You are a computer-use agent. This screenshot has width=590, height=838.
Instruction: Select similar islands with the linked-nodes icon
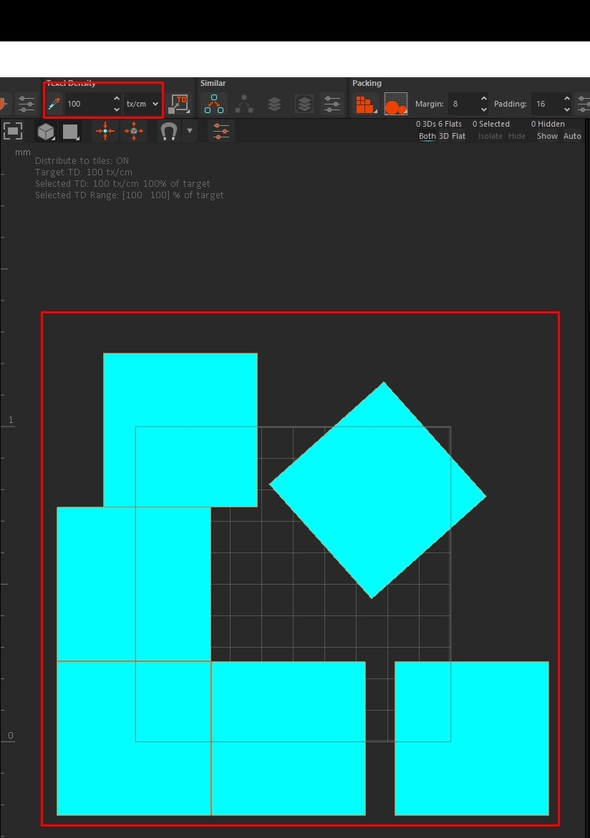click(x=214, y=104)
